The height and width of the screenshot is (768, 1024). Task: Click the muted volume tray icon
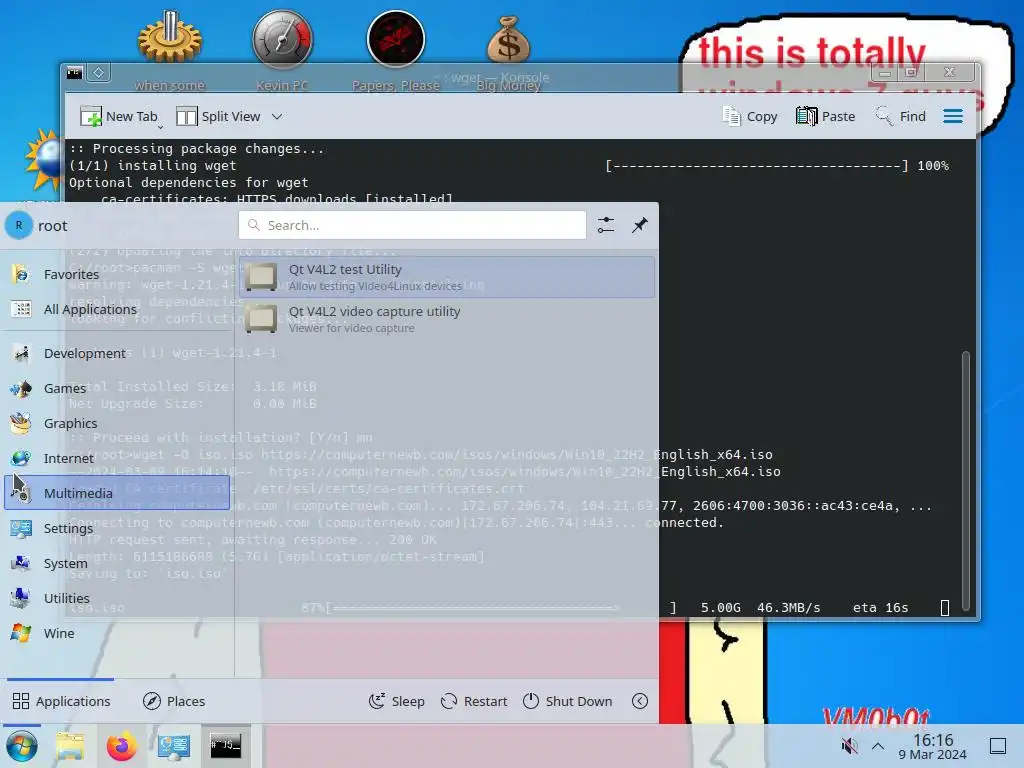pyautogui.click(x=849, y=746)
